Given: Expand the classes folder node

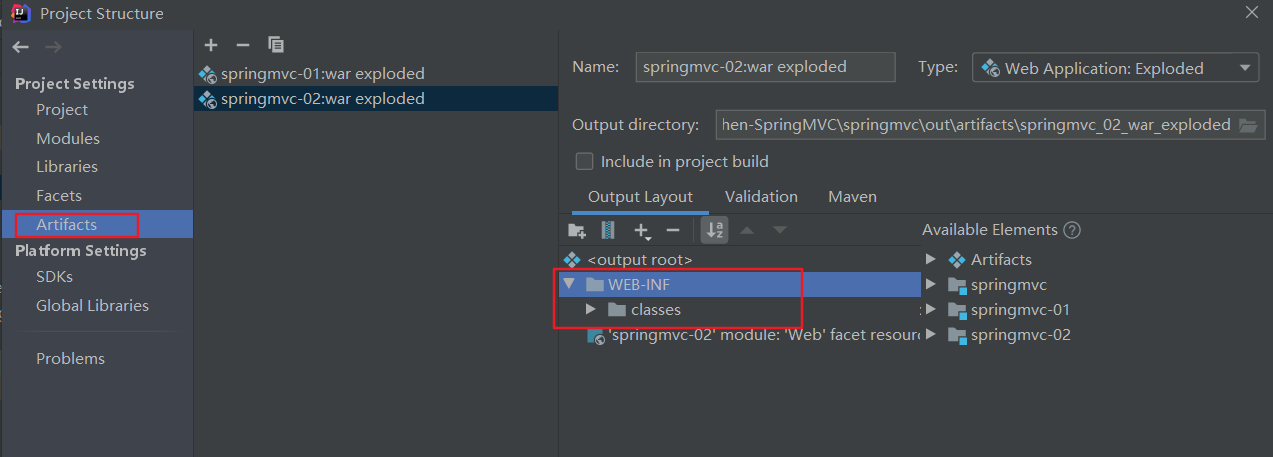Looking at the screenshot, I should 592,310.
